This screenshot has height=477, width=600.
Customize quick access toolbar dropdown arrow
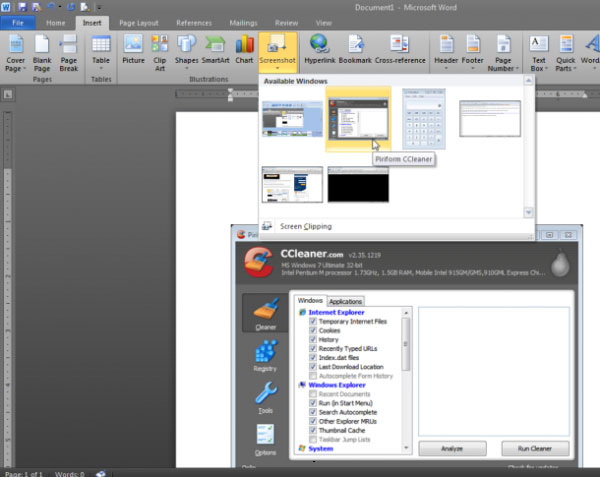[x=99, y=7]
